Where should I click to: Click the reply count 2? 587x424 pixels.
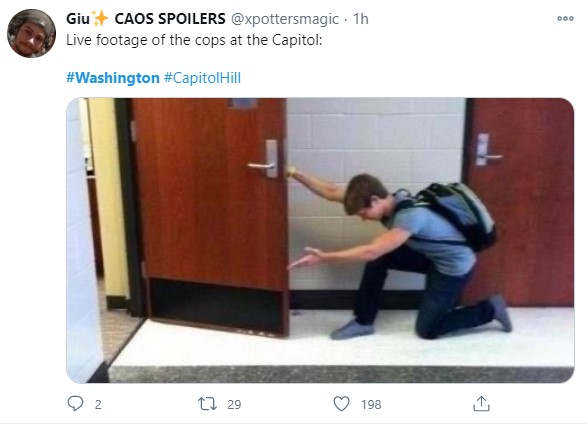click(98, 405)
